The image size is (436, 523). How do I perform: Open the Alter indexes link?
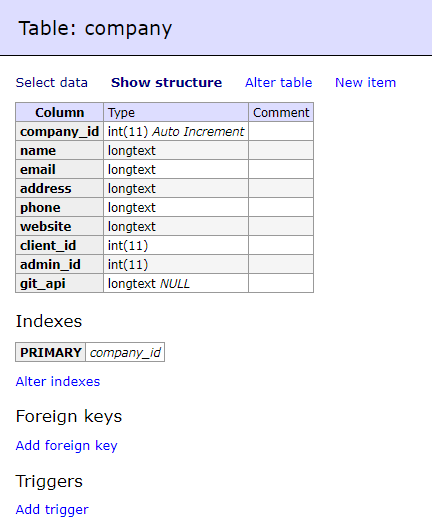point(58,382)
